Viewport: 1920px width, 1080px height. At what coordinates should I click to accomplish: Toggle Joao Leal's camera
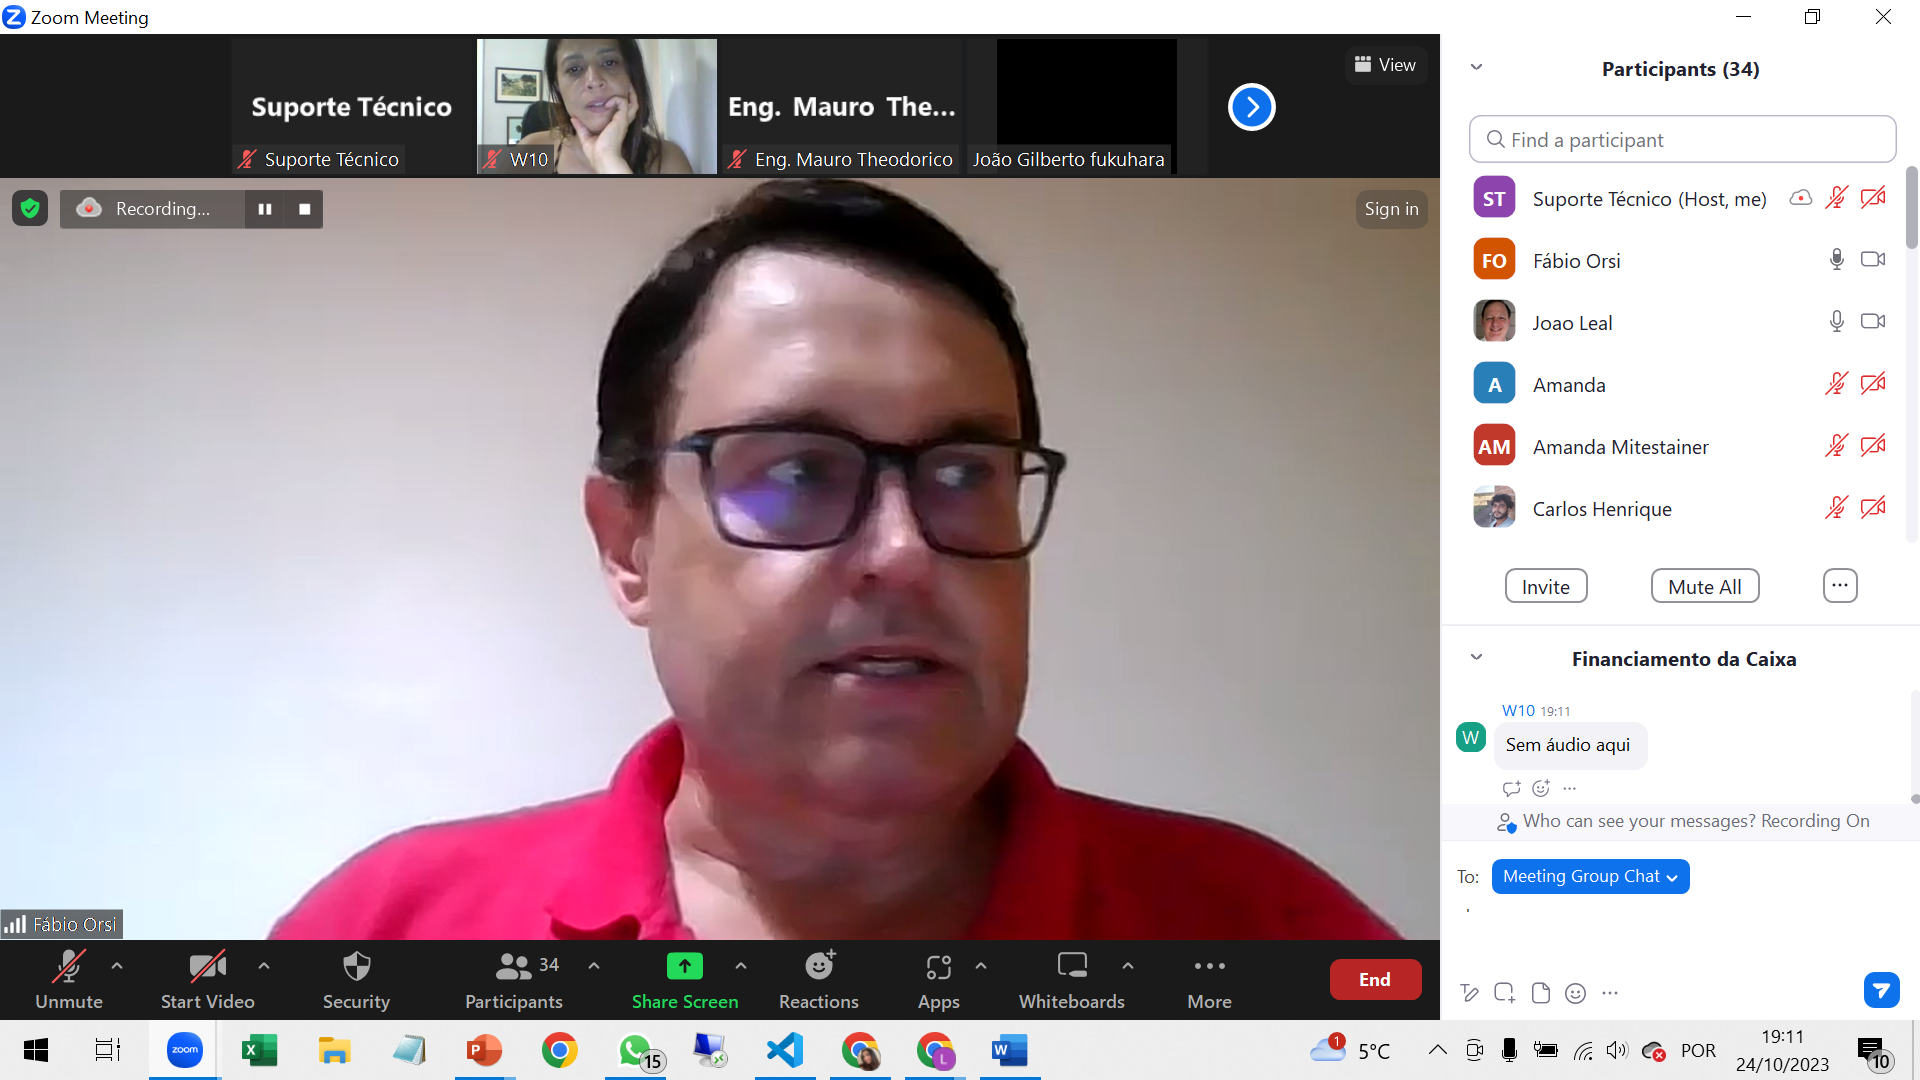coord(1873,322)
